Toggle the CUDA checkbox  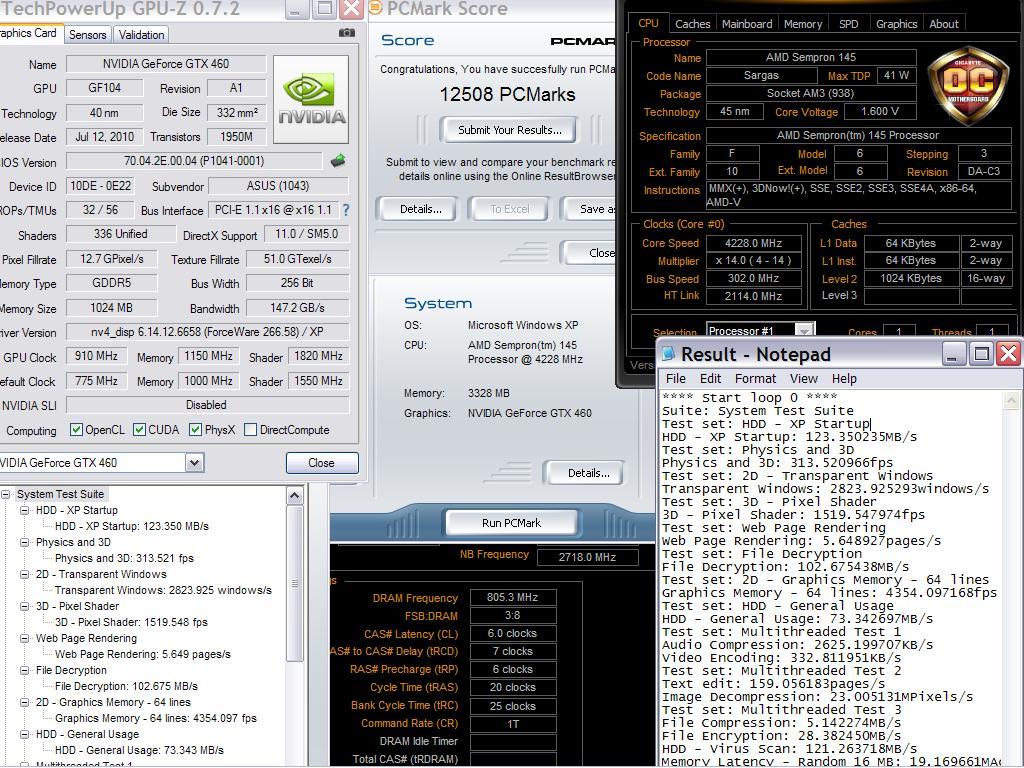[139, 430]
